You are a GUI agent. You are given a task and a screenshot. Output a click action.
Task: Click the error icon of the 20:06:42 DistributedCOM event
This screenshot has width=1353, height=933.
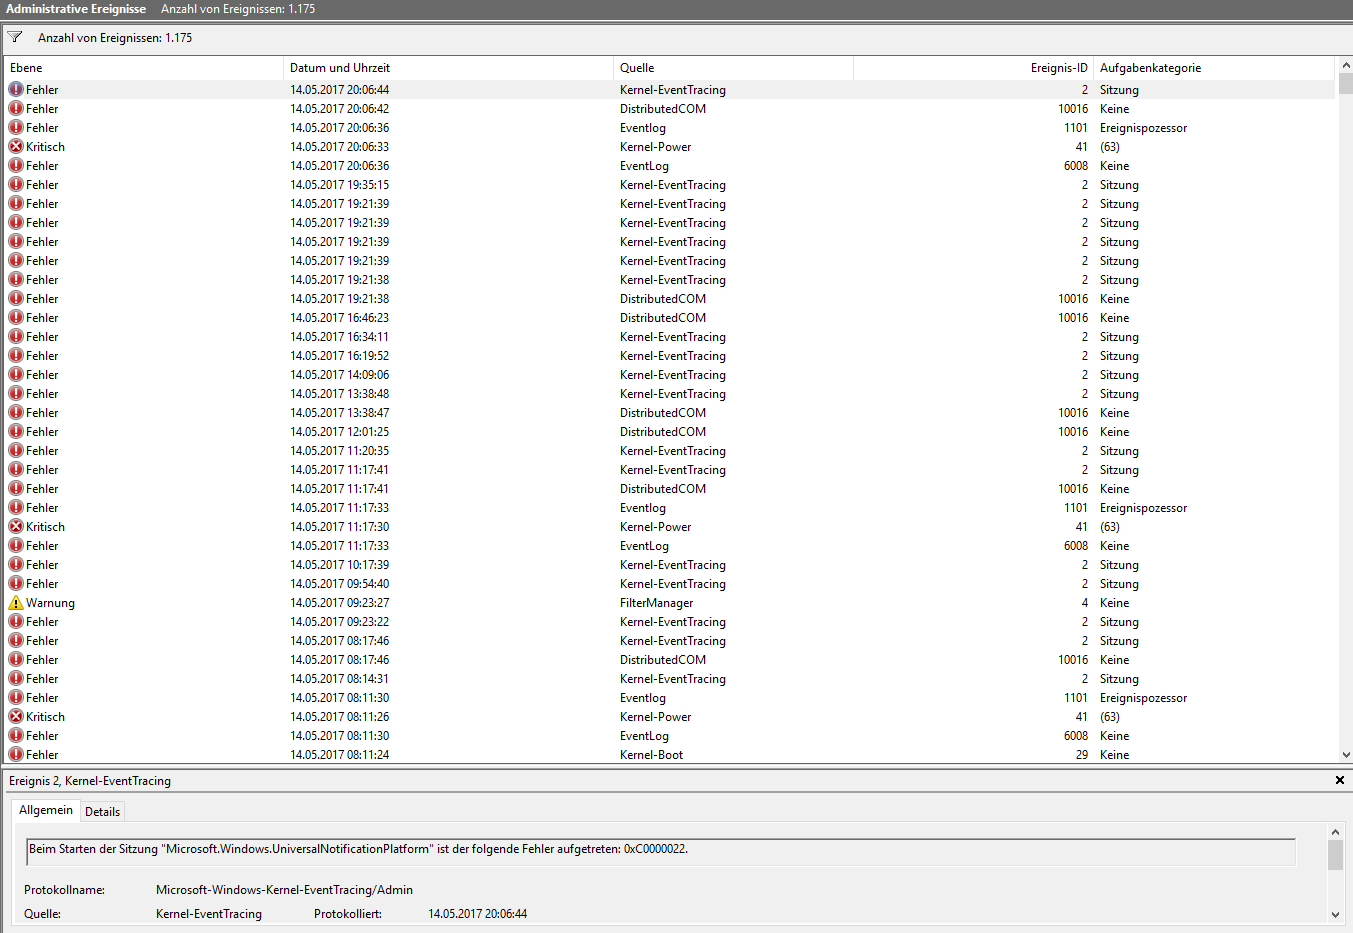point(16,109)
